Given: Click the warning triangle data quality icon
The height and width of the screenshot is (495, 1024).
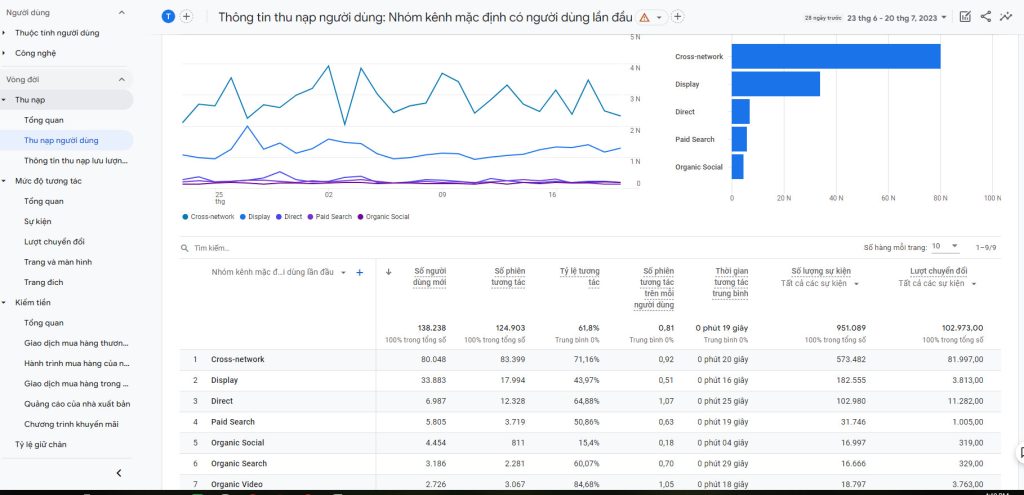Looking at the screenshot, I should (x=644, y=17).
